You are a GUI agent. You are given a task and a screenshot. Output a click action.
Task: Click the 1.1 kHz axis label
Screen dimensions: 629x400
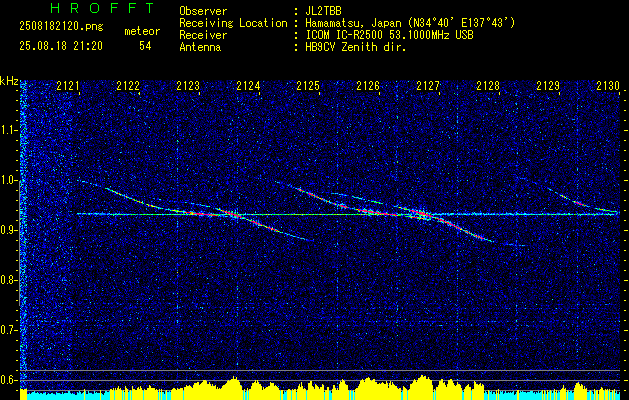pos(9,130)
